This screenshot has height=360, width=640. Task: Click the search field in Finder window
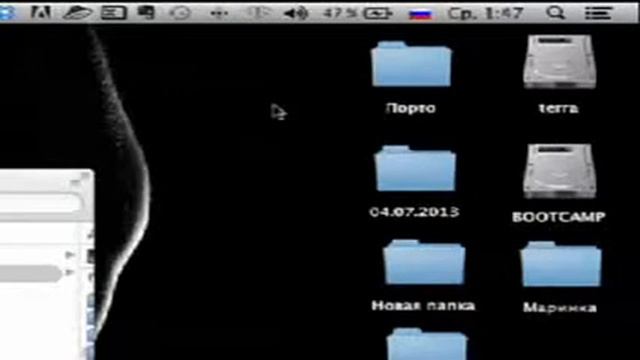point(40,203)
